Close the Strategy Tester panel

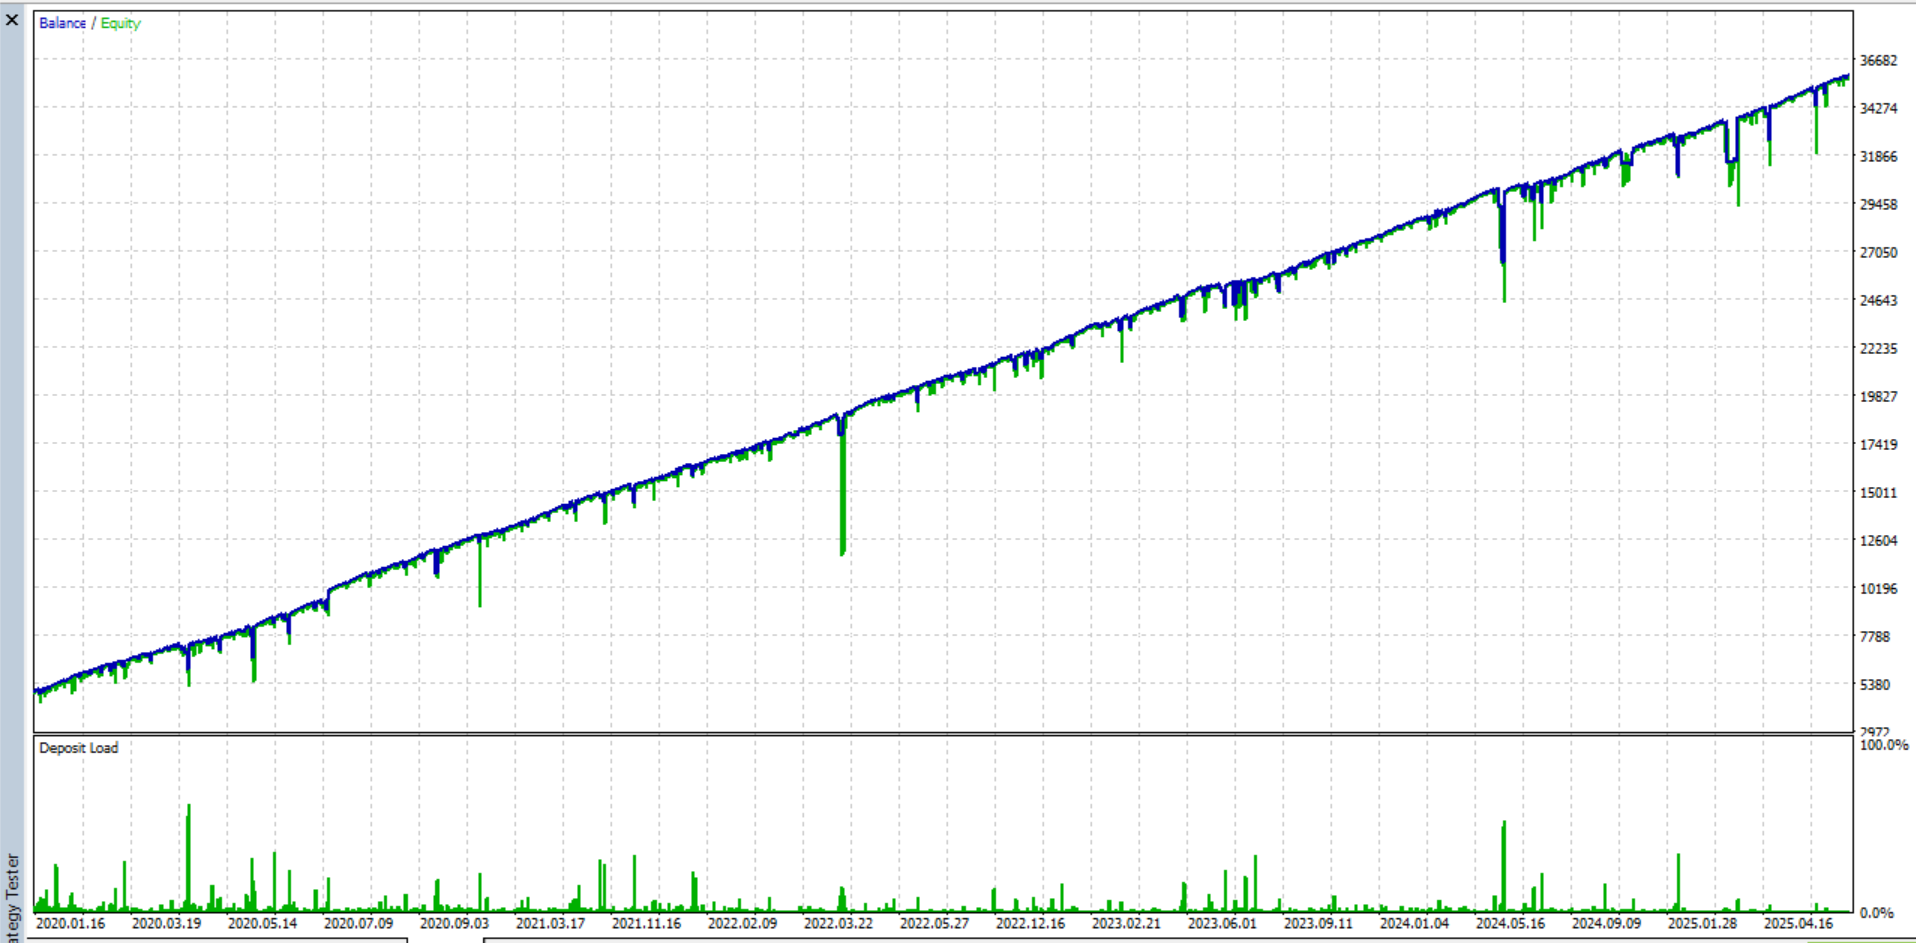(x=12, y=20)
